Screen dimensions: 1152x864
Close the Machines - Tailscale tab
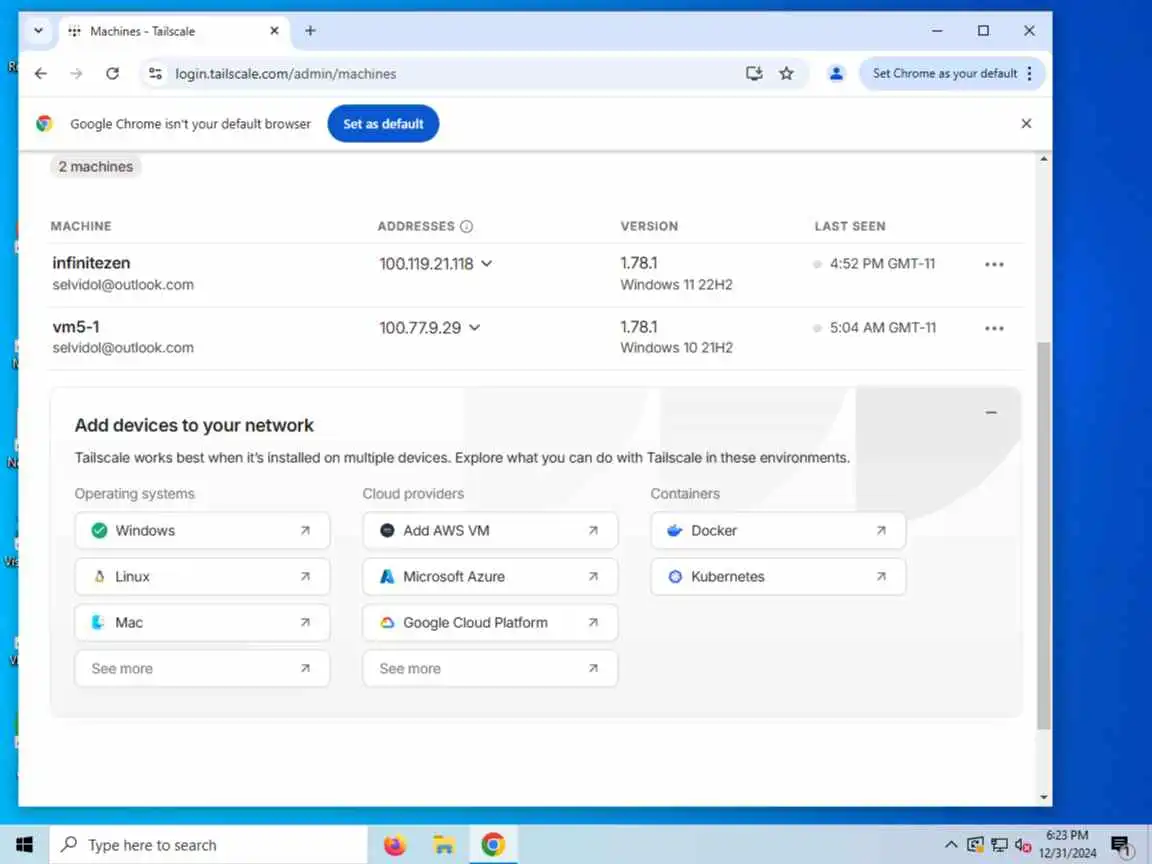[x=274, y=31]
